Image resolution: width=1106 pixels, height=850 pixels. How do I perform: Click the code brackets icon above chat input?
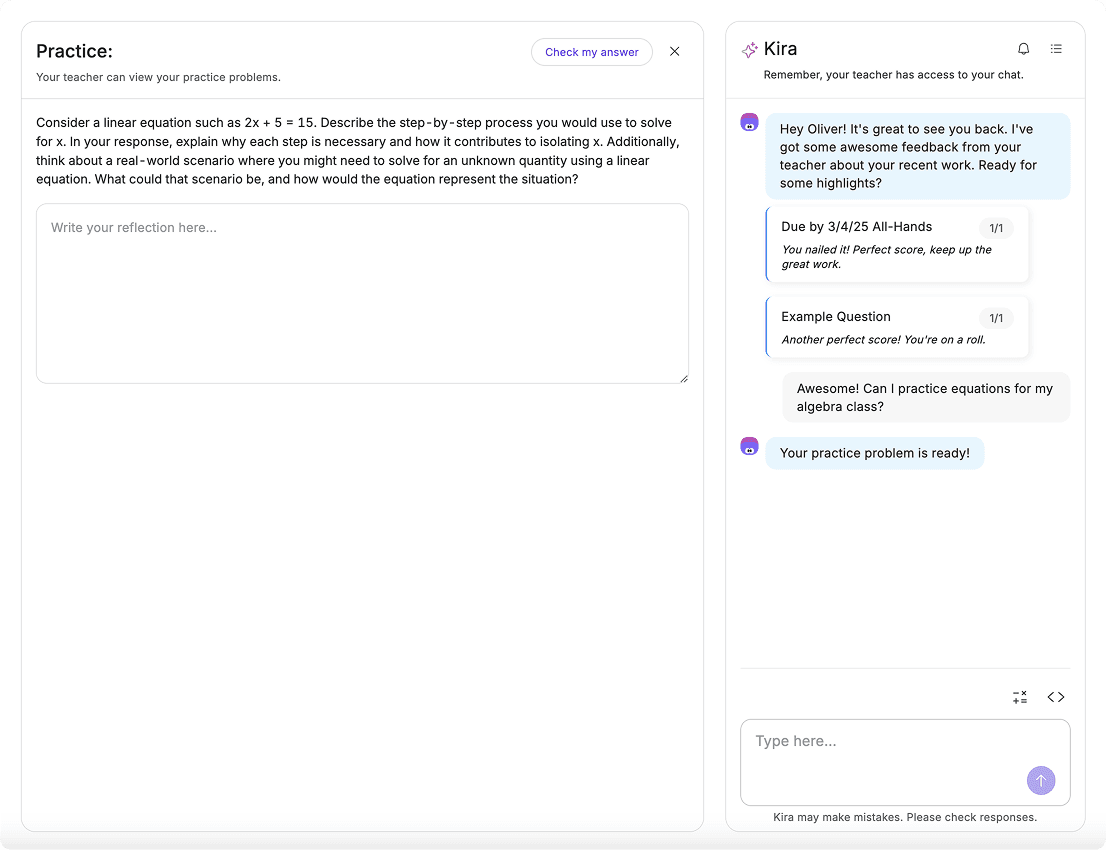pos(1056,697)
